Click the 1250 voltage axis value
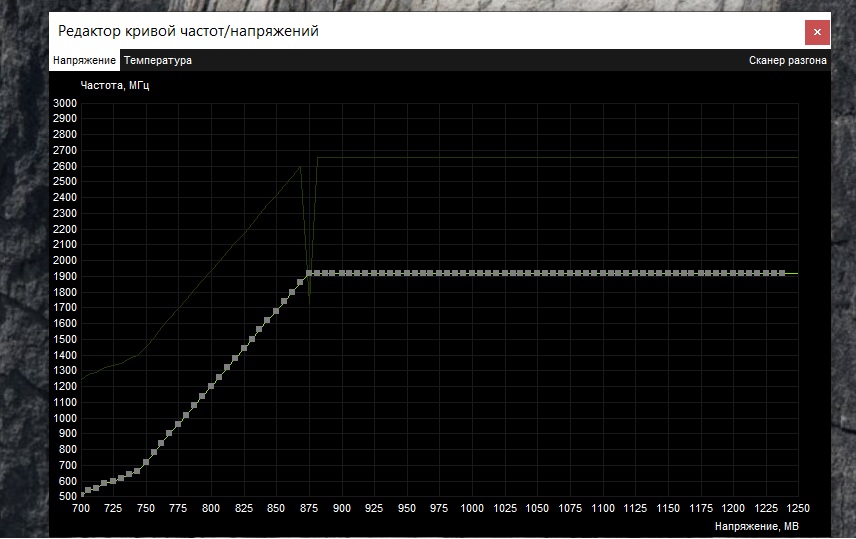856x539 pixels. click(x=798, y=508)
